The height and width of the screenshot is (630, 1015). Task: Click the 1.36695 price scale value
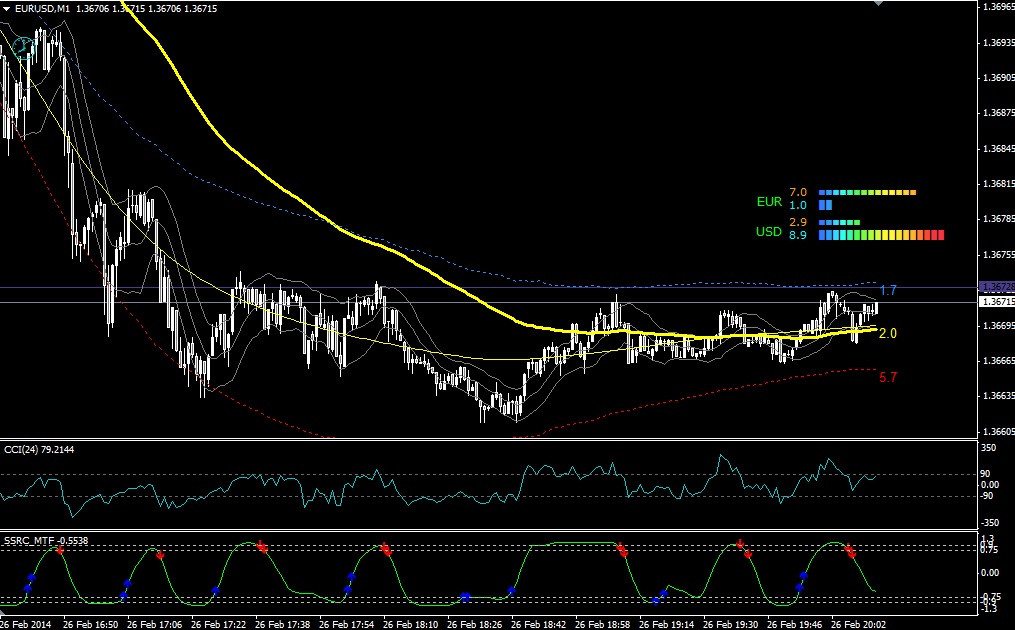pyautogui.click(x=999, y=325)
